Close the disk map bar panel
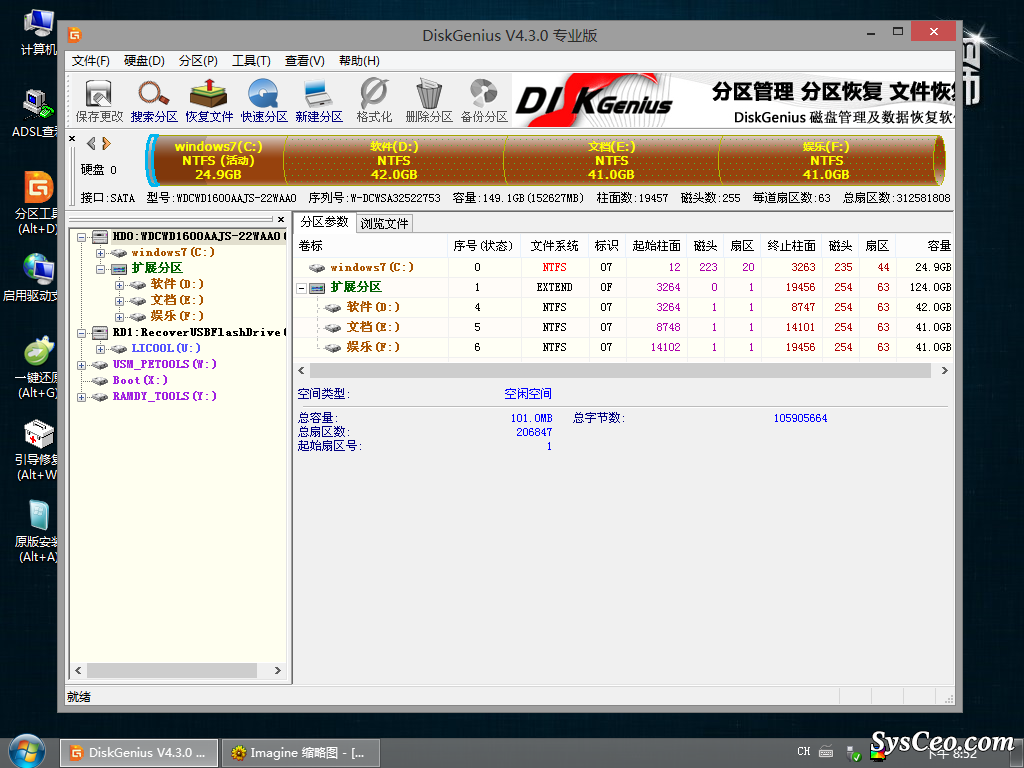 [72, 138]
